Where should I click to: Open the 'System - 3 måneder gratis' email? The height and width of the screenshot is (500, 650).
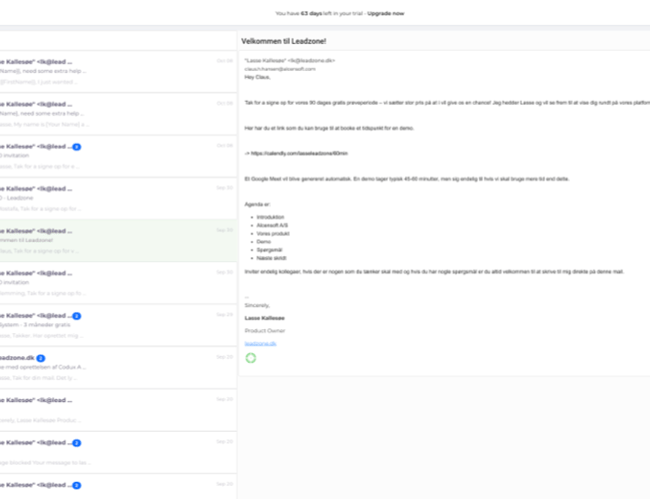point(118,325)
